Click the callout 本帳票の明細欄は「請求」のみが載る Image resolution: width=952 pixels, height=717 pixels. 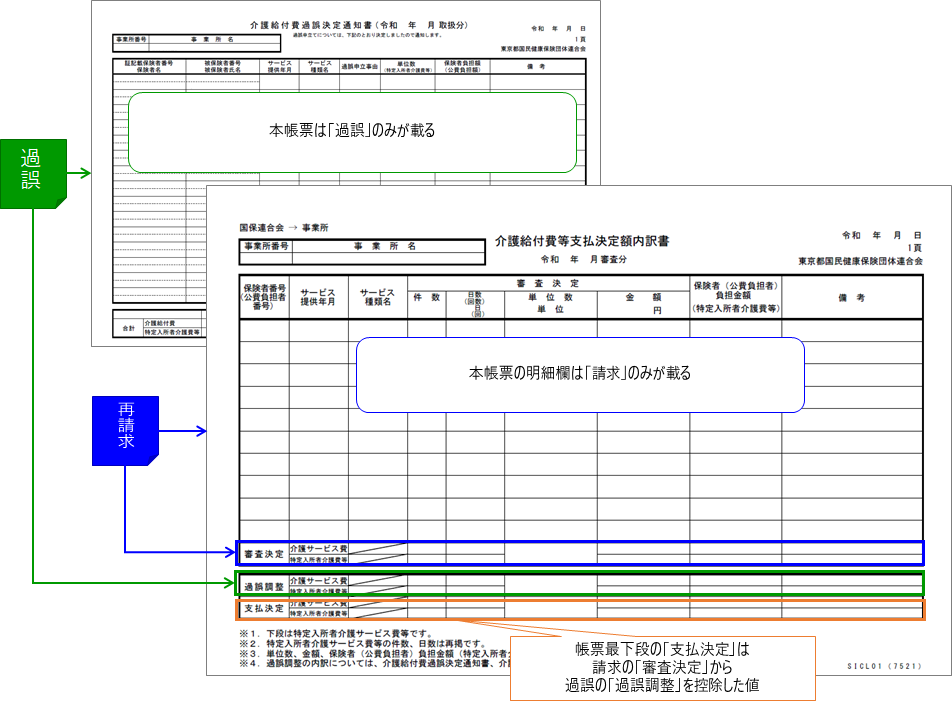click(580, 375)
